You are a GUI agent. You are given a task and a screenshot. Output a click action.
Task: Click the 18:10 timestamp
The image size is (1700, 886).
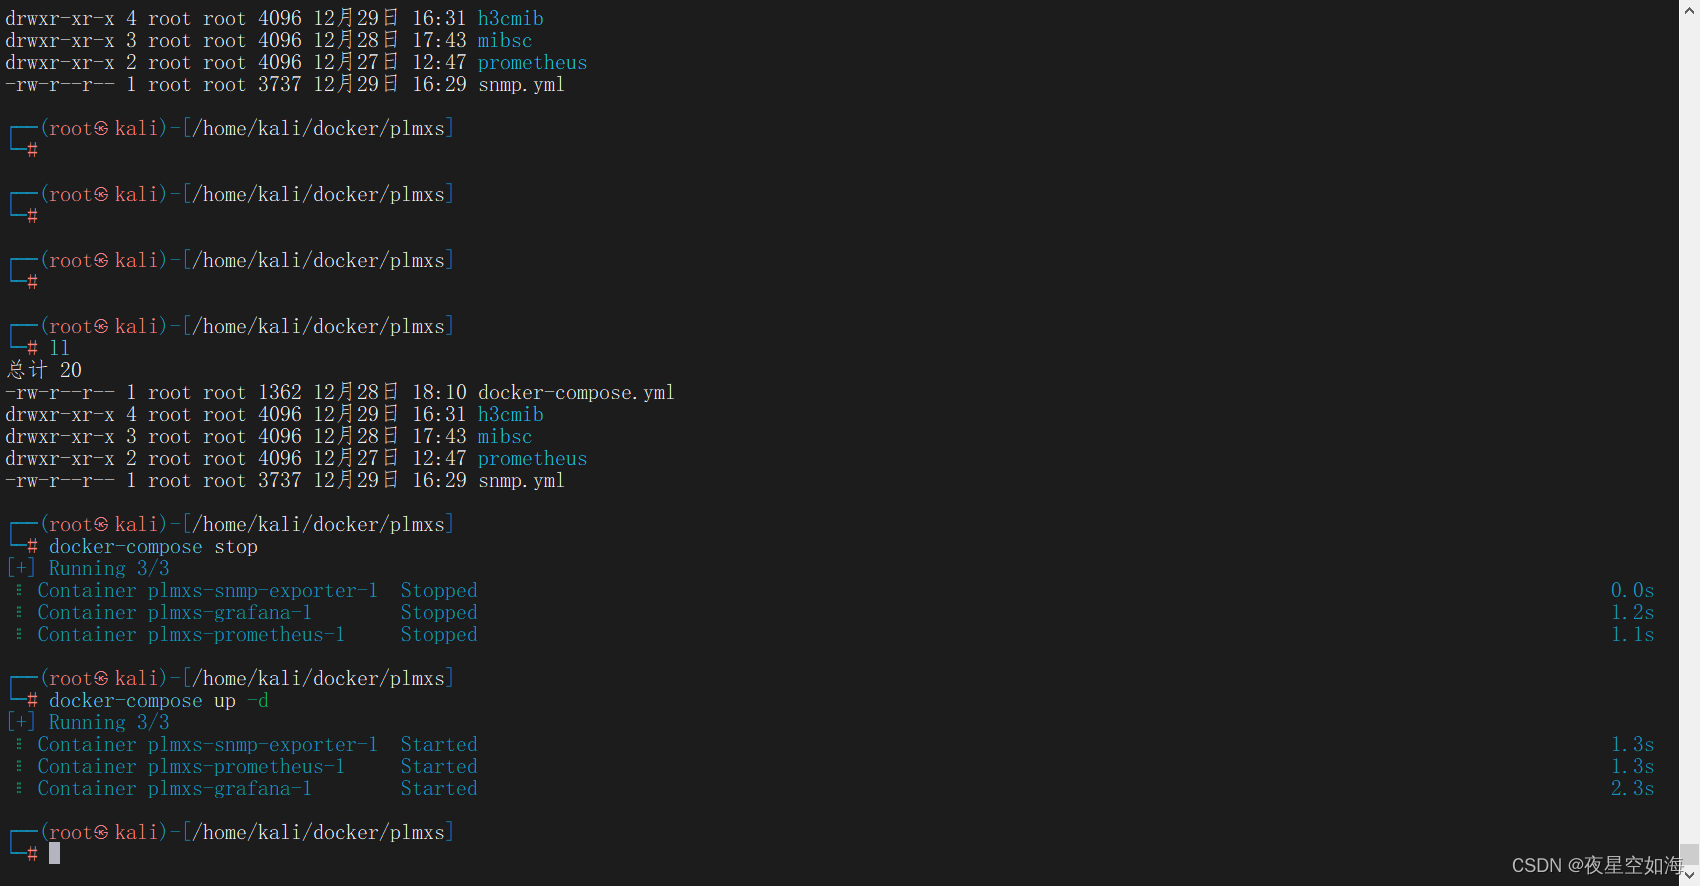point(439,392)
